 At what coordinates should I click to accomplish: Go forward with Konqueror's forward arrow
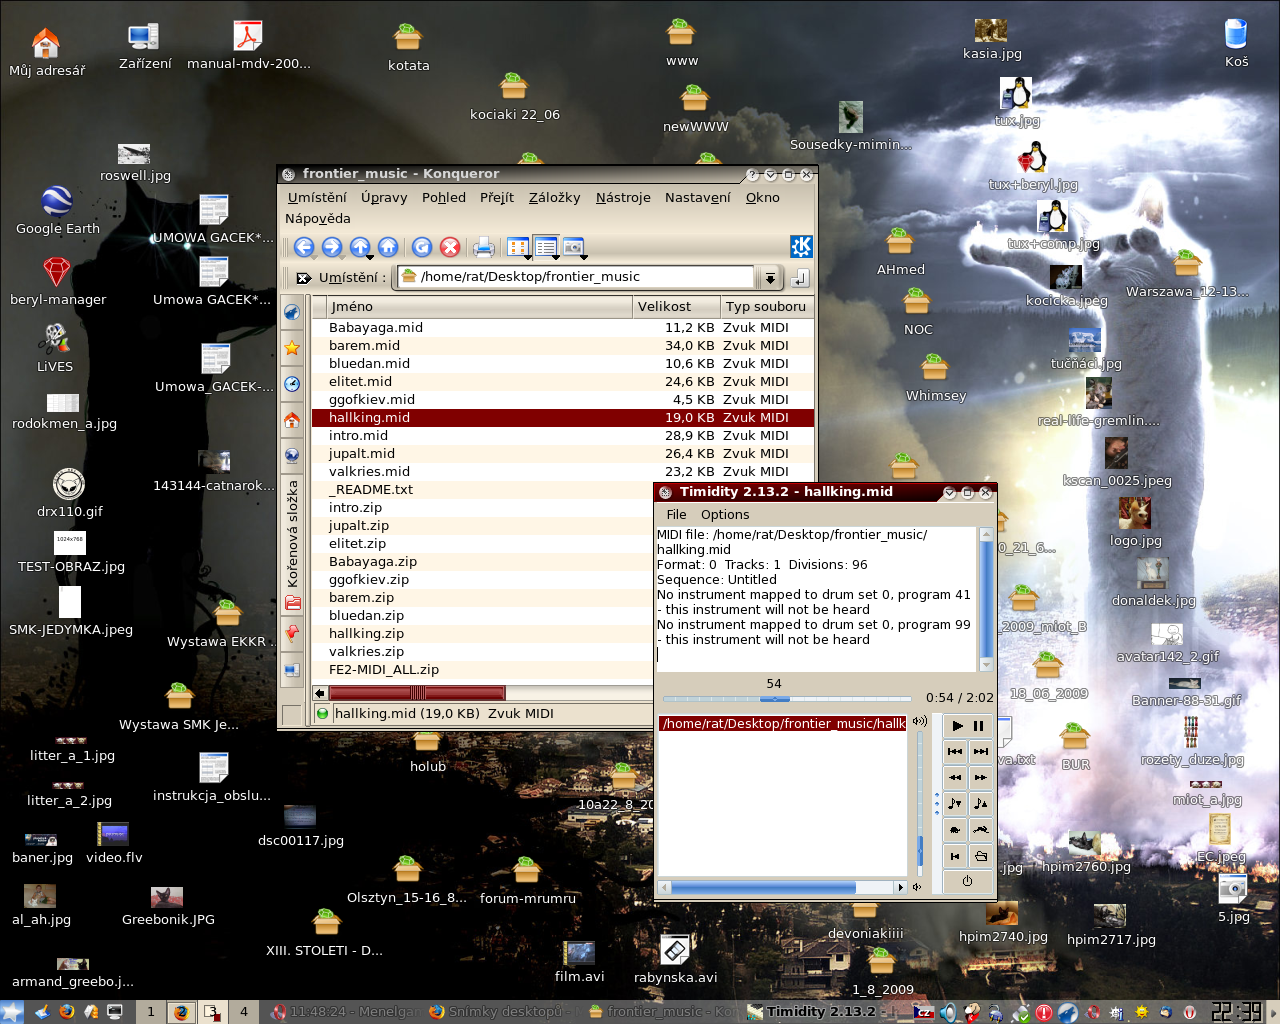[x=332, y=247]
